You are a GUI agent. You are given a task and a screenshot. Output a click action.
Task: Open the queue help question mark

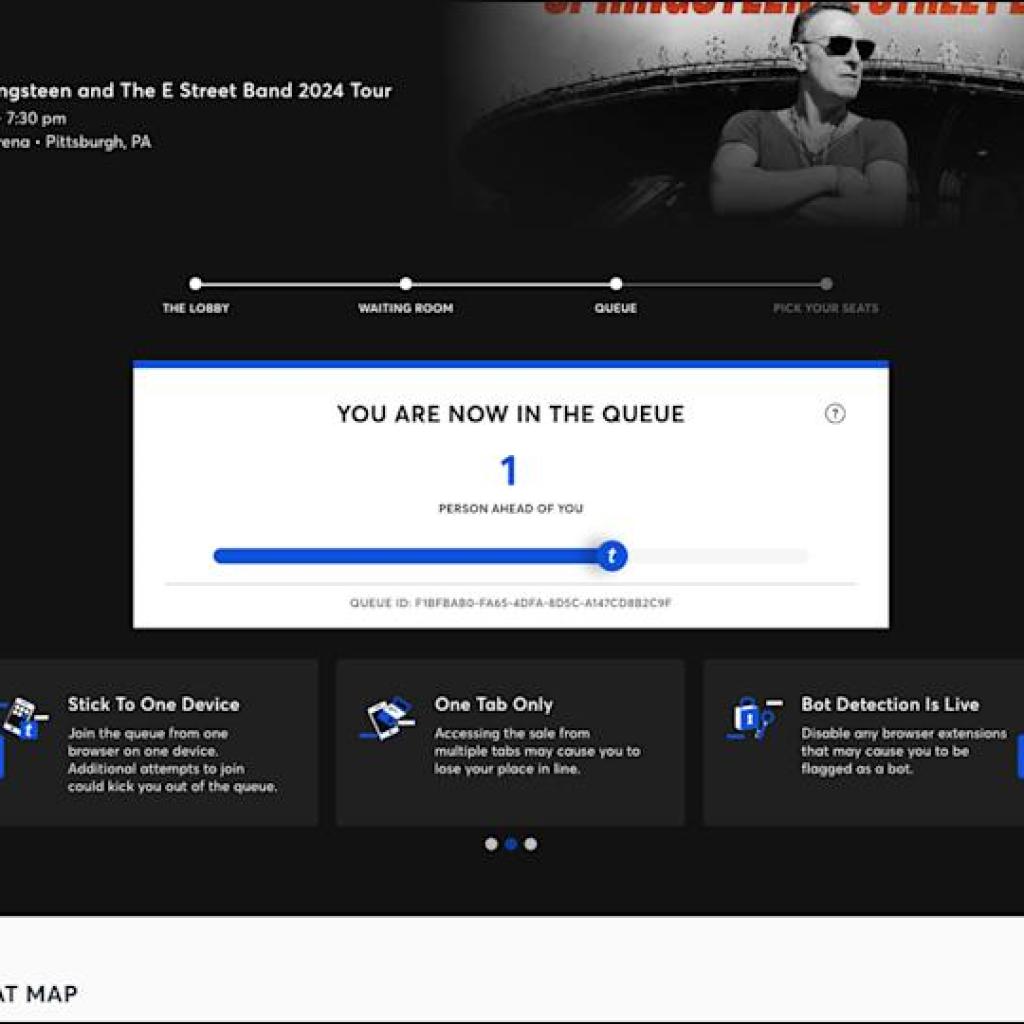(836, 411)
